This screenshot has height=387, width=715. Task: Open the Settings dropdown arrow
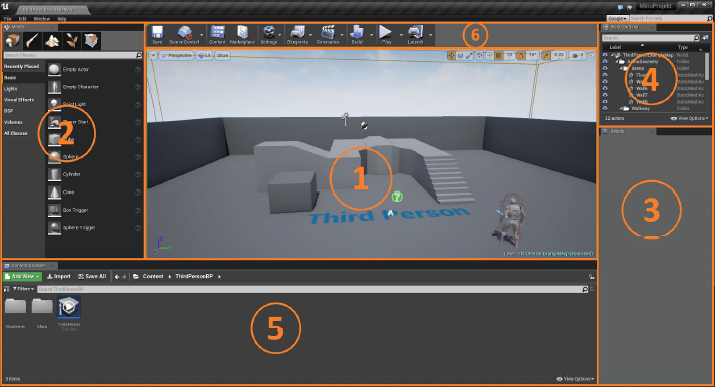click(x=280, y=35)
